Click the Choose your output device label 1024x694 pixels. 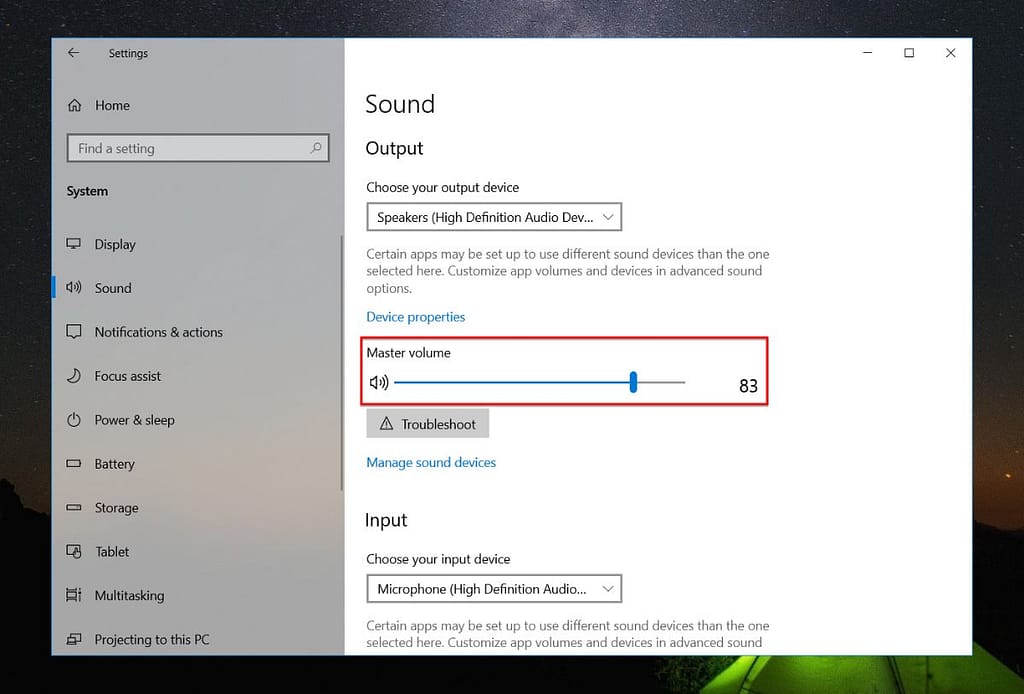point(442,187)
